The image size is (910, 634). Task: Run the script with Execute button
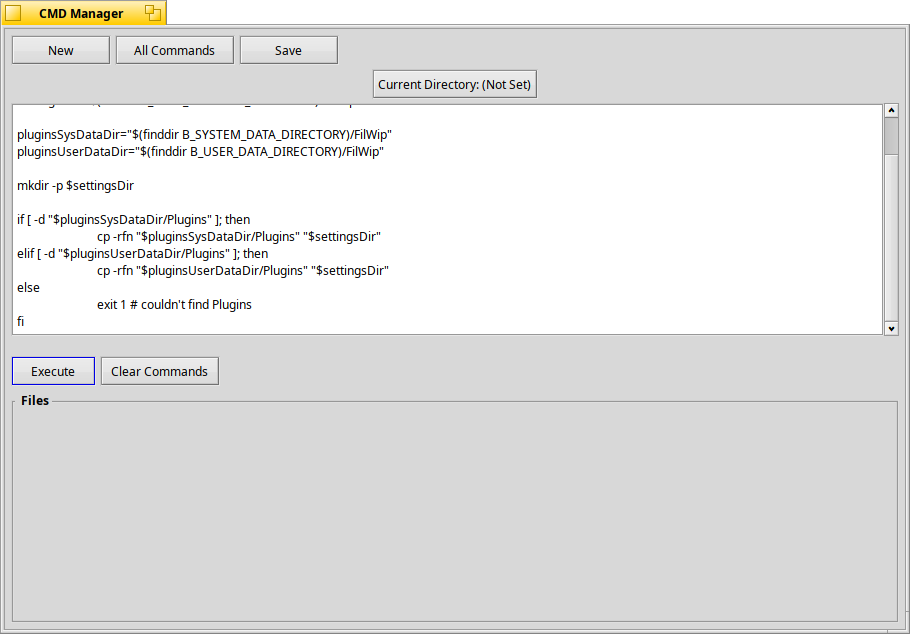point(53,371)
